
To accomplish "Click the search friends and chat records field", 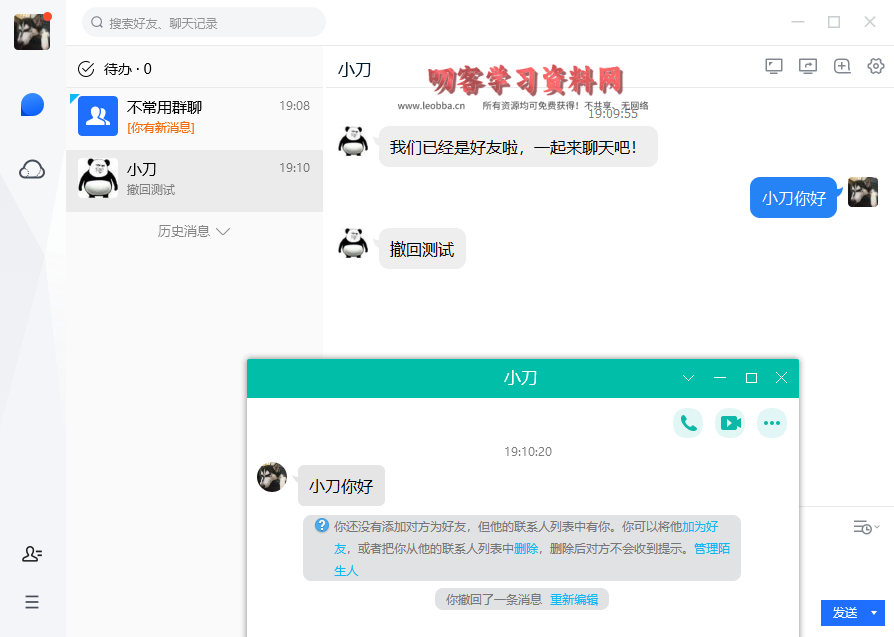I will pos(203,22).
